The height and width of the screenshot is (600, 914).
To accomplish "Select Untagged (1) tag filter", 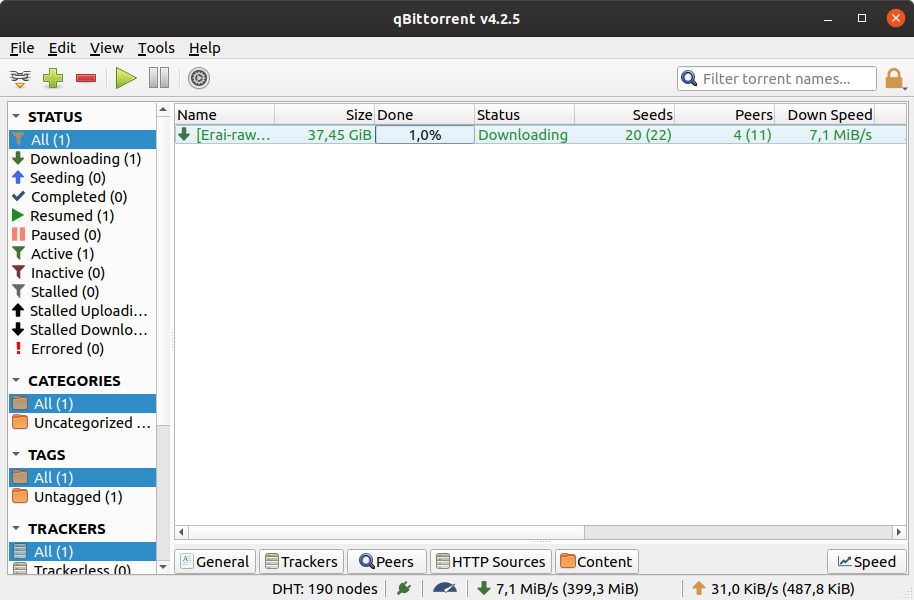I will tap(83, 497).
